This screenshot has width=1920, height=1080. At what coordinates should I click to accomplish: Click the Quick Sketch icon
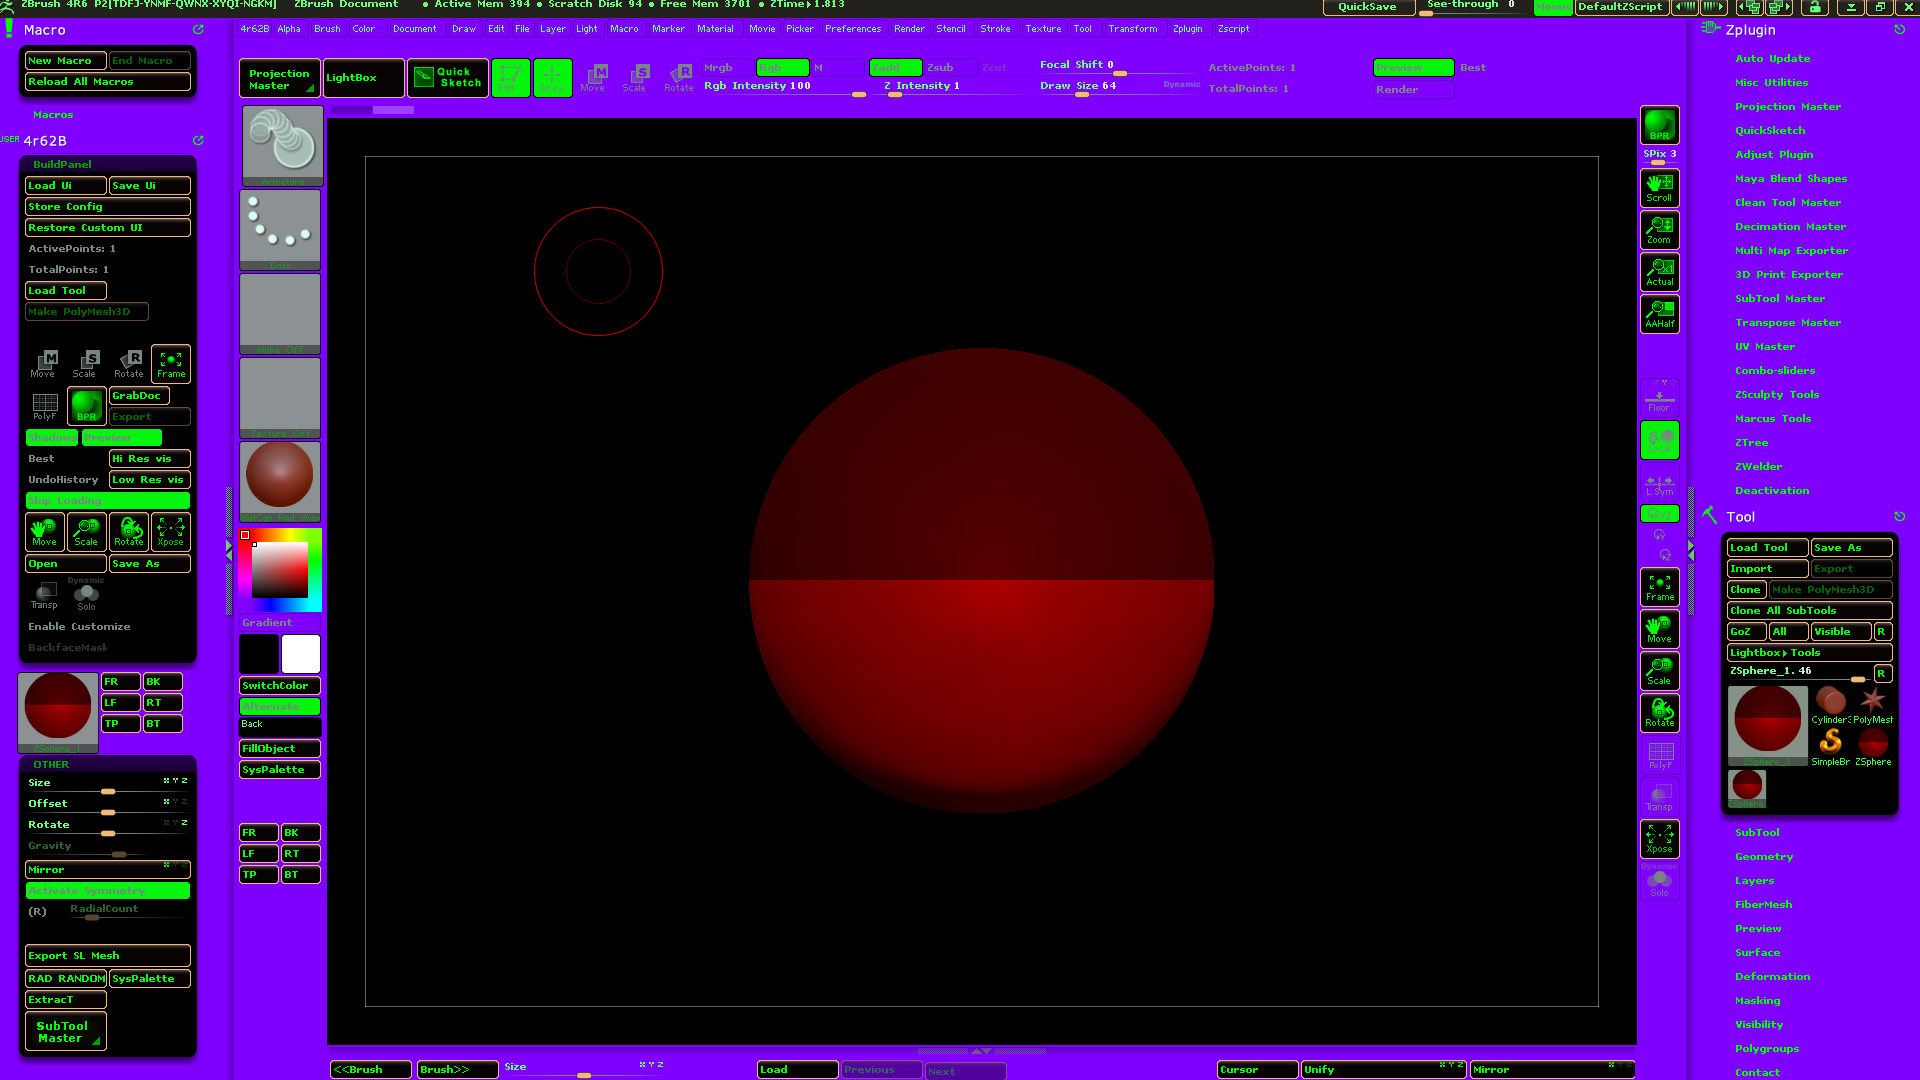(x=448, y=77)
